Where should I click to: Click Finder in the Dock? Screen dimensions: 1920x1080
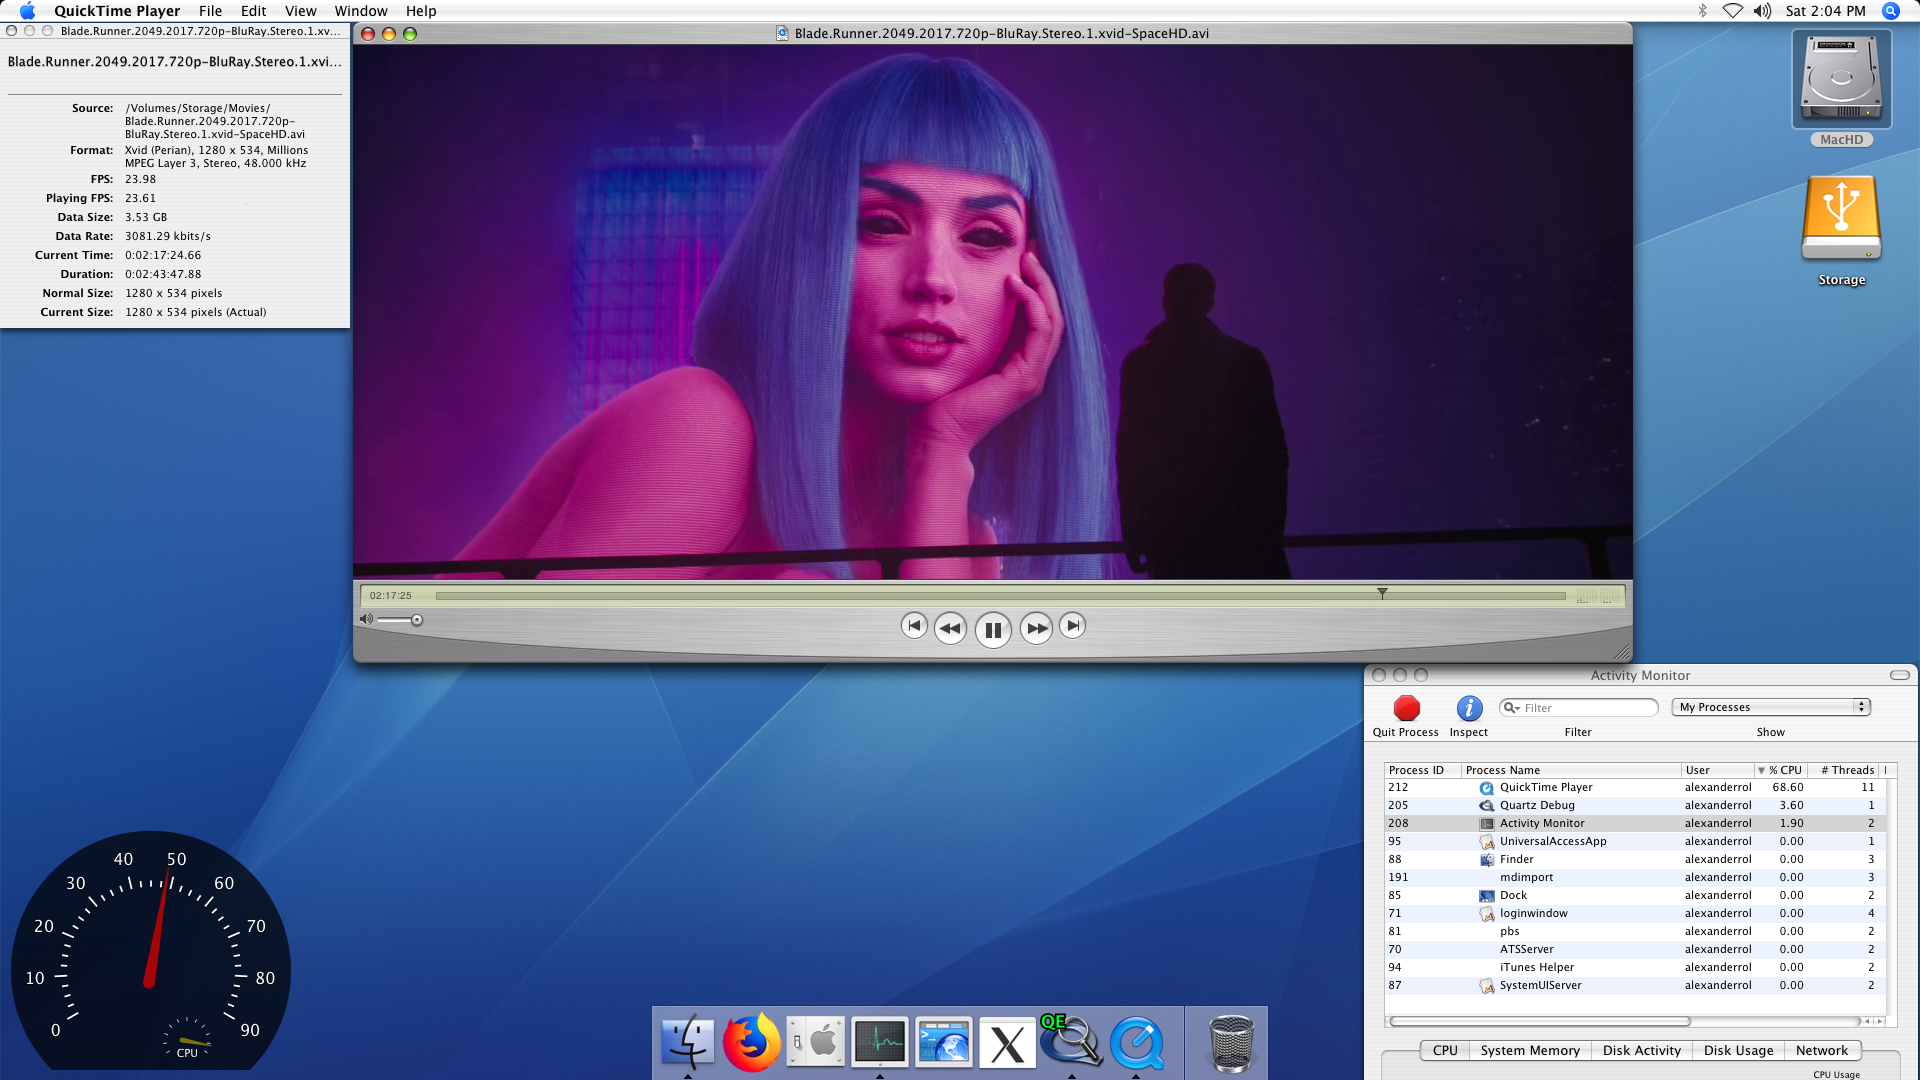click(688, 1042)
